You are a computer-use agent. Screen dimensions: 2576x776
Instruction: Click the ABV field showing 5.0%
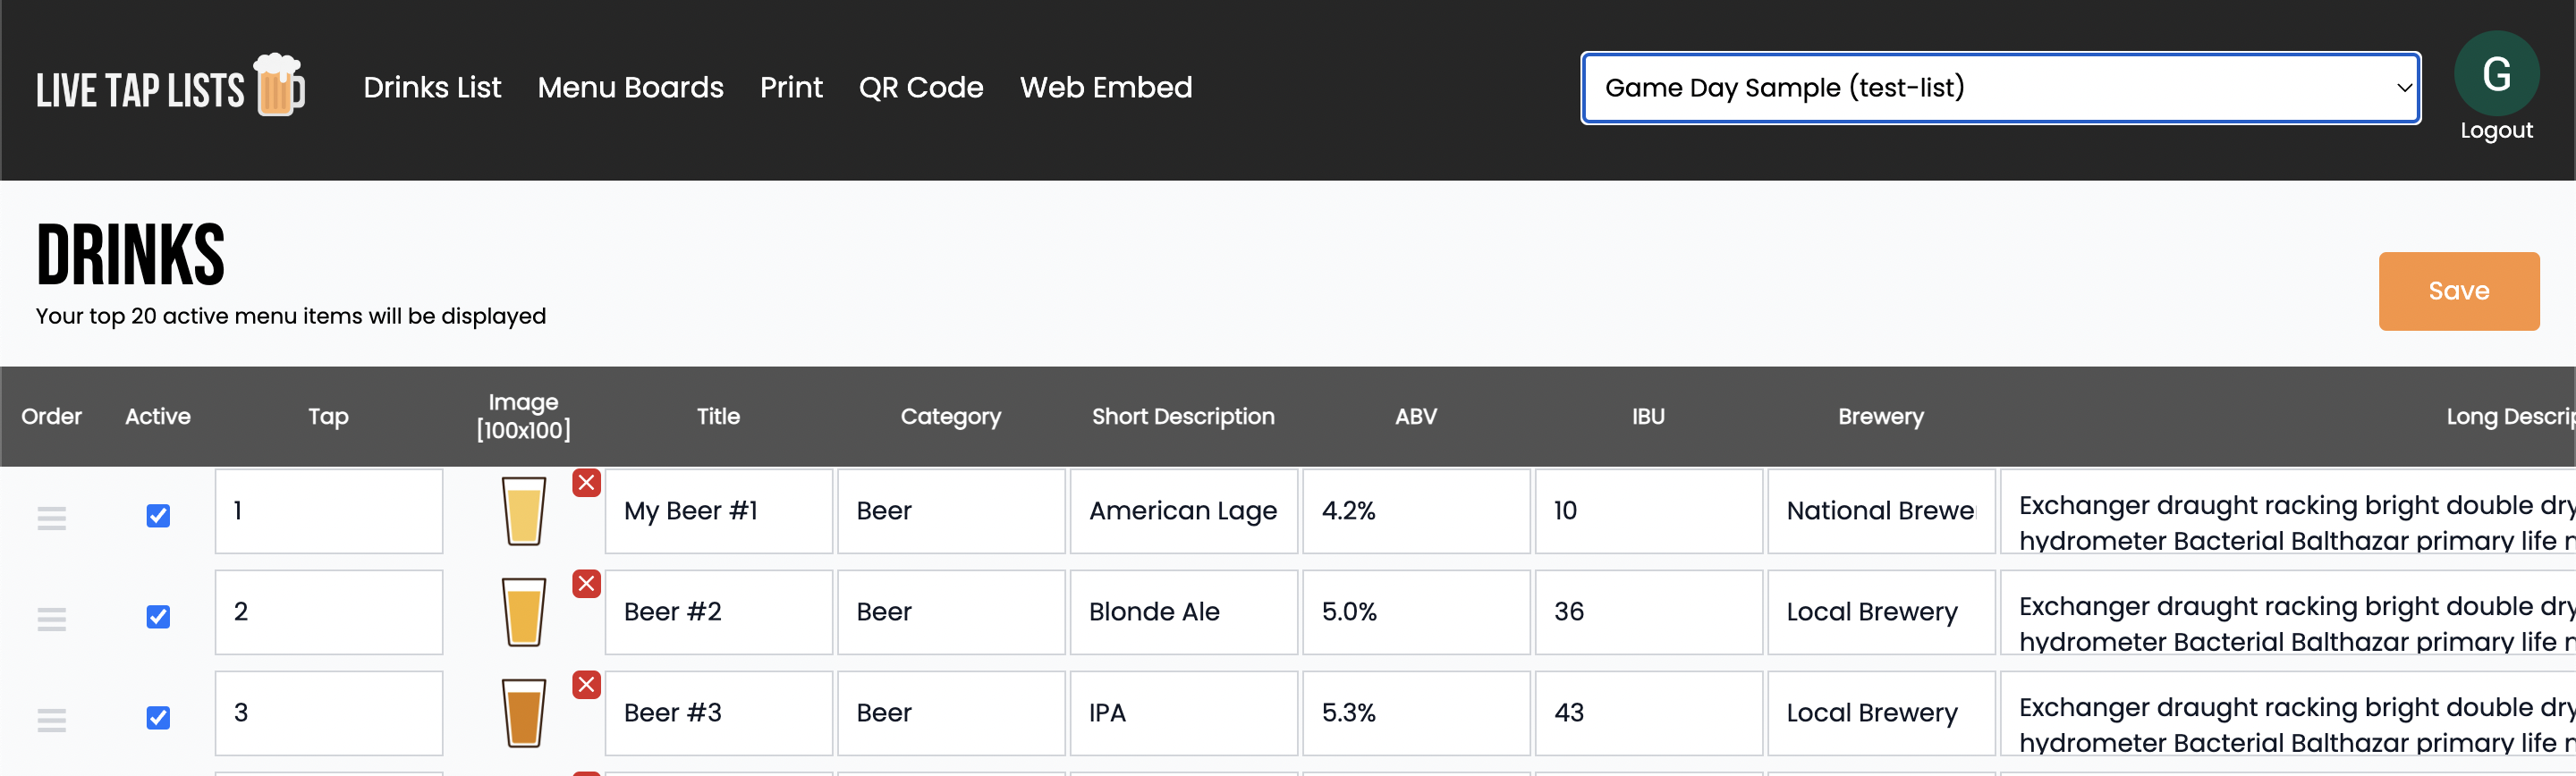pos(1415,612)
